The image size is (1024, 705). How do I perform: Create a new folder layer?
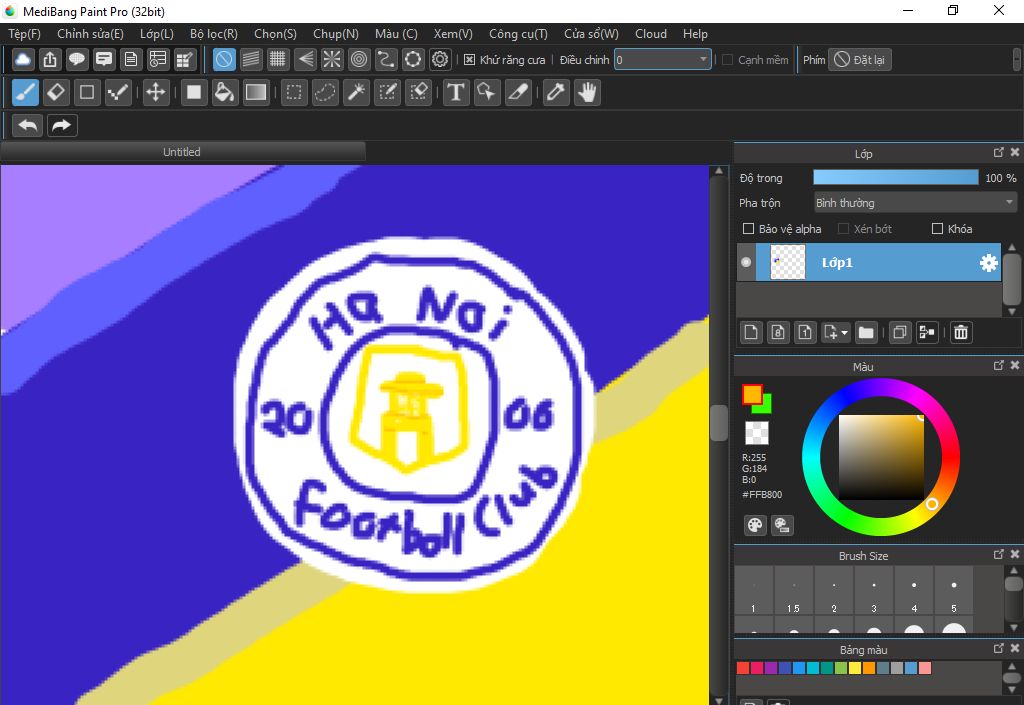pyautogui.click(x=866, y=332)
